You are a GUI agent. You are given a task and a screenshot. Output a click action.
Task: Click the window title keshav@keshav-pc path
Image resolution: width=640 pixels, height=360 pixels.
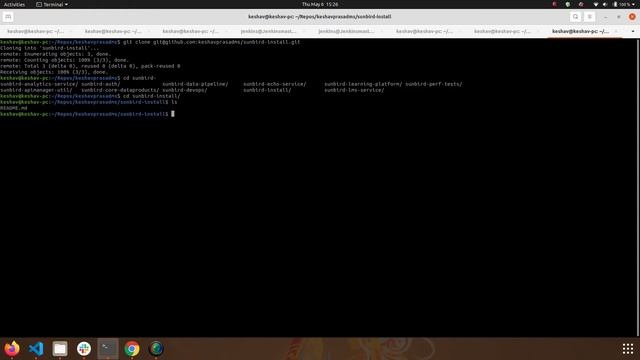[x=320, y=17]
